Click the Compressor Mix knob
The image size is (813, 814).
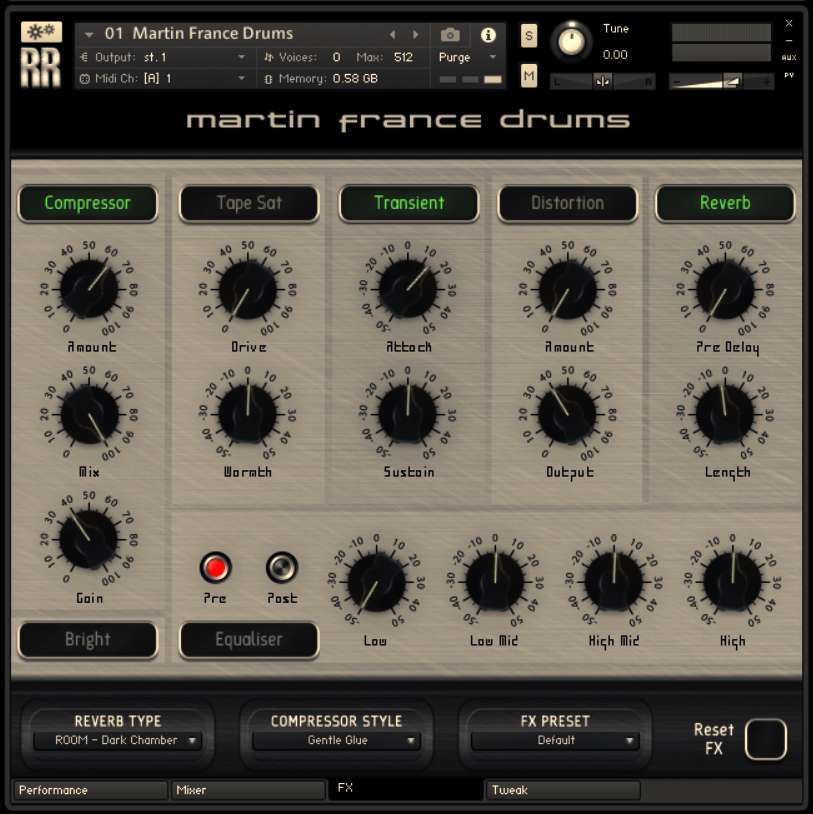89,414
